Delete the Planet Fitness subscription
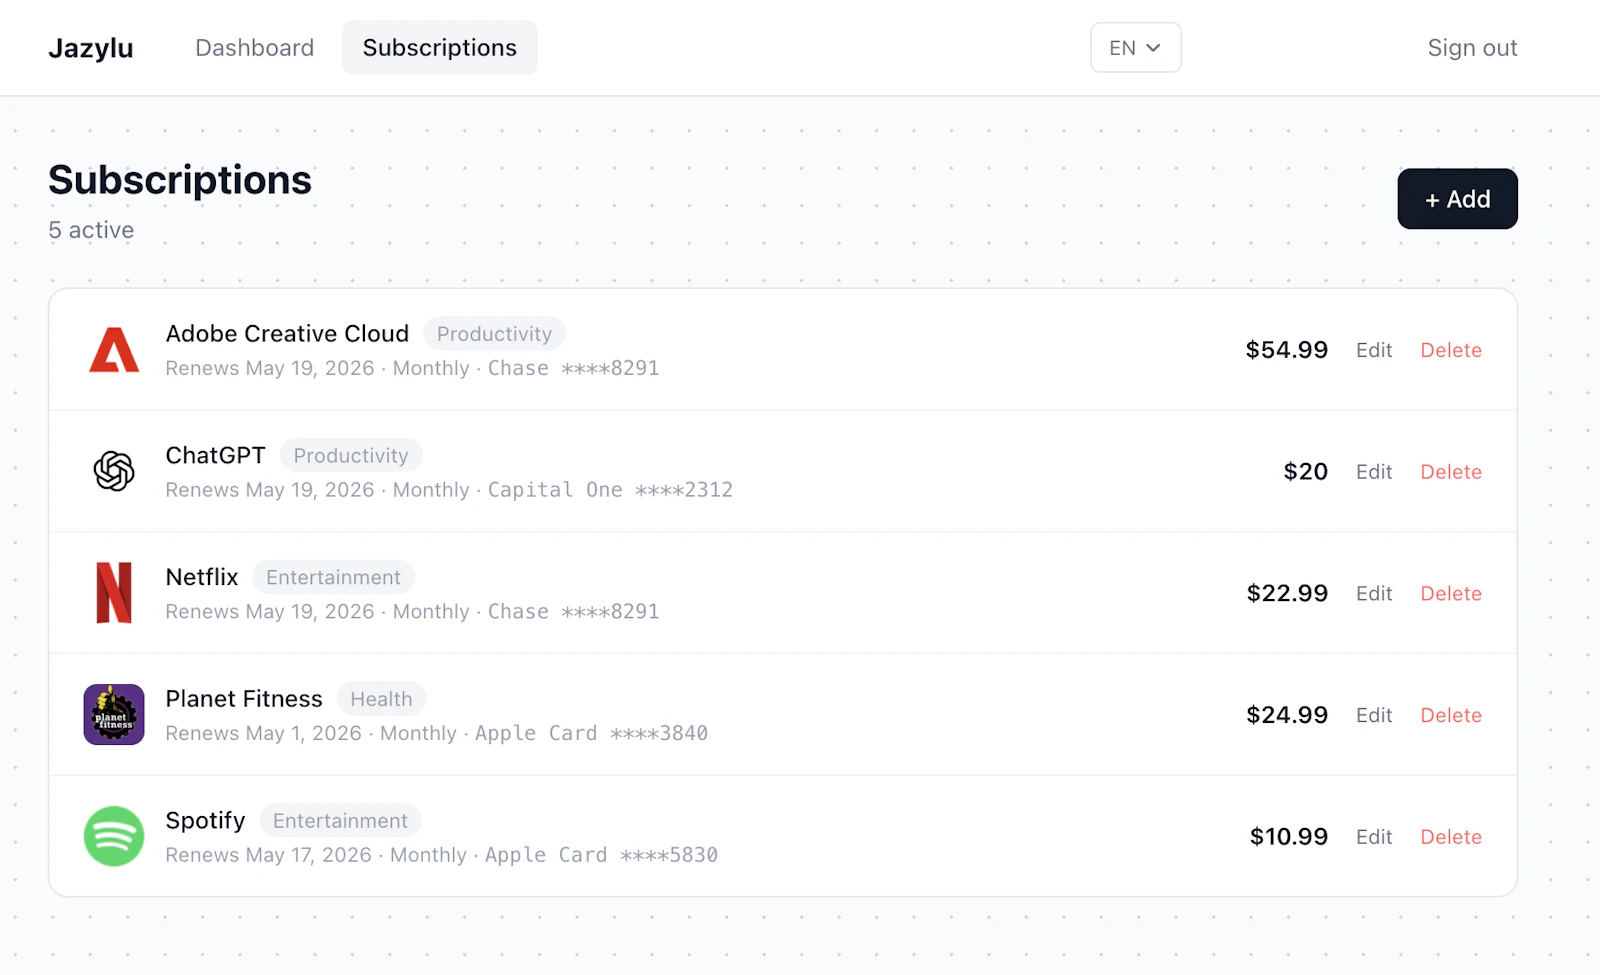Image resolution: width=1600 pixels, height=975 pixels. point(1451,715)
